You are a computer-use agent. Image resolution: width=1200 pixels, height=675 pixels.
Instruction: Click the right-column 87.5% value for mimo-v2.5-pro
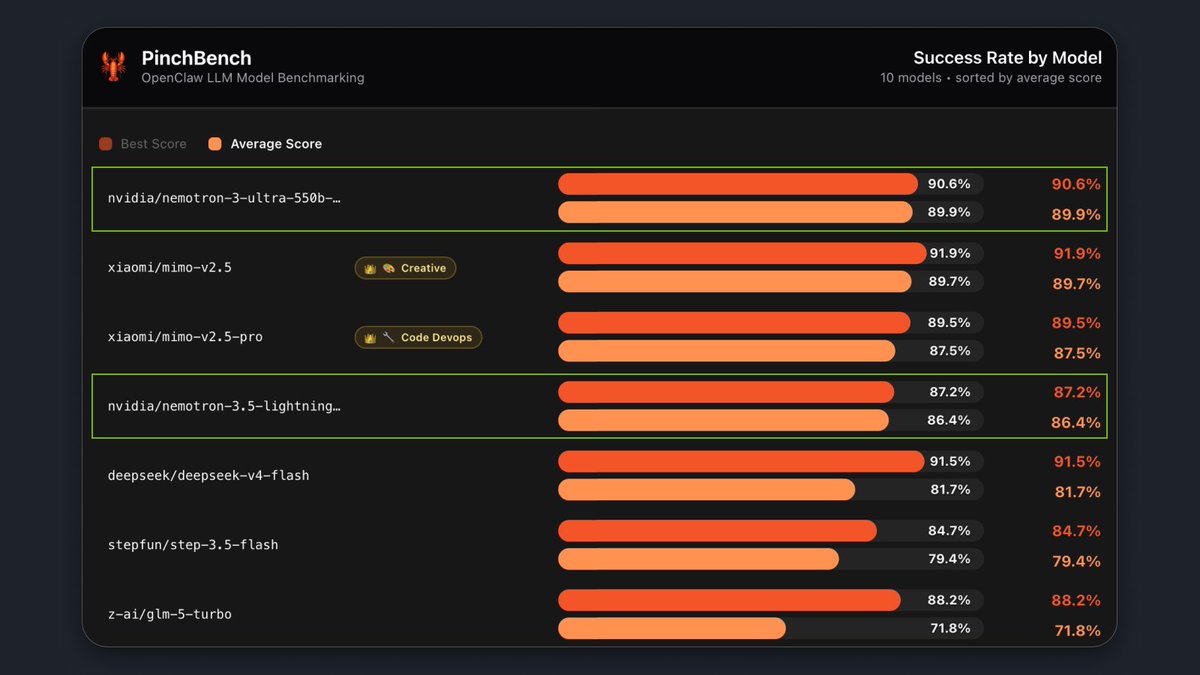1076,352
